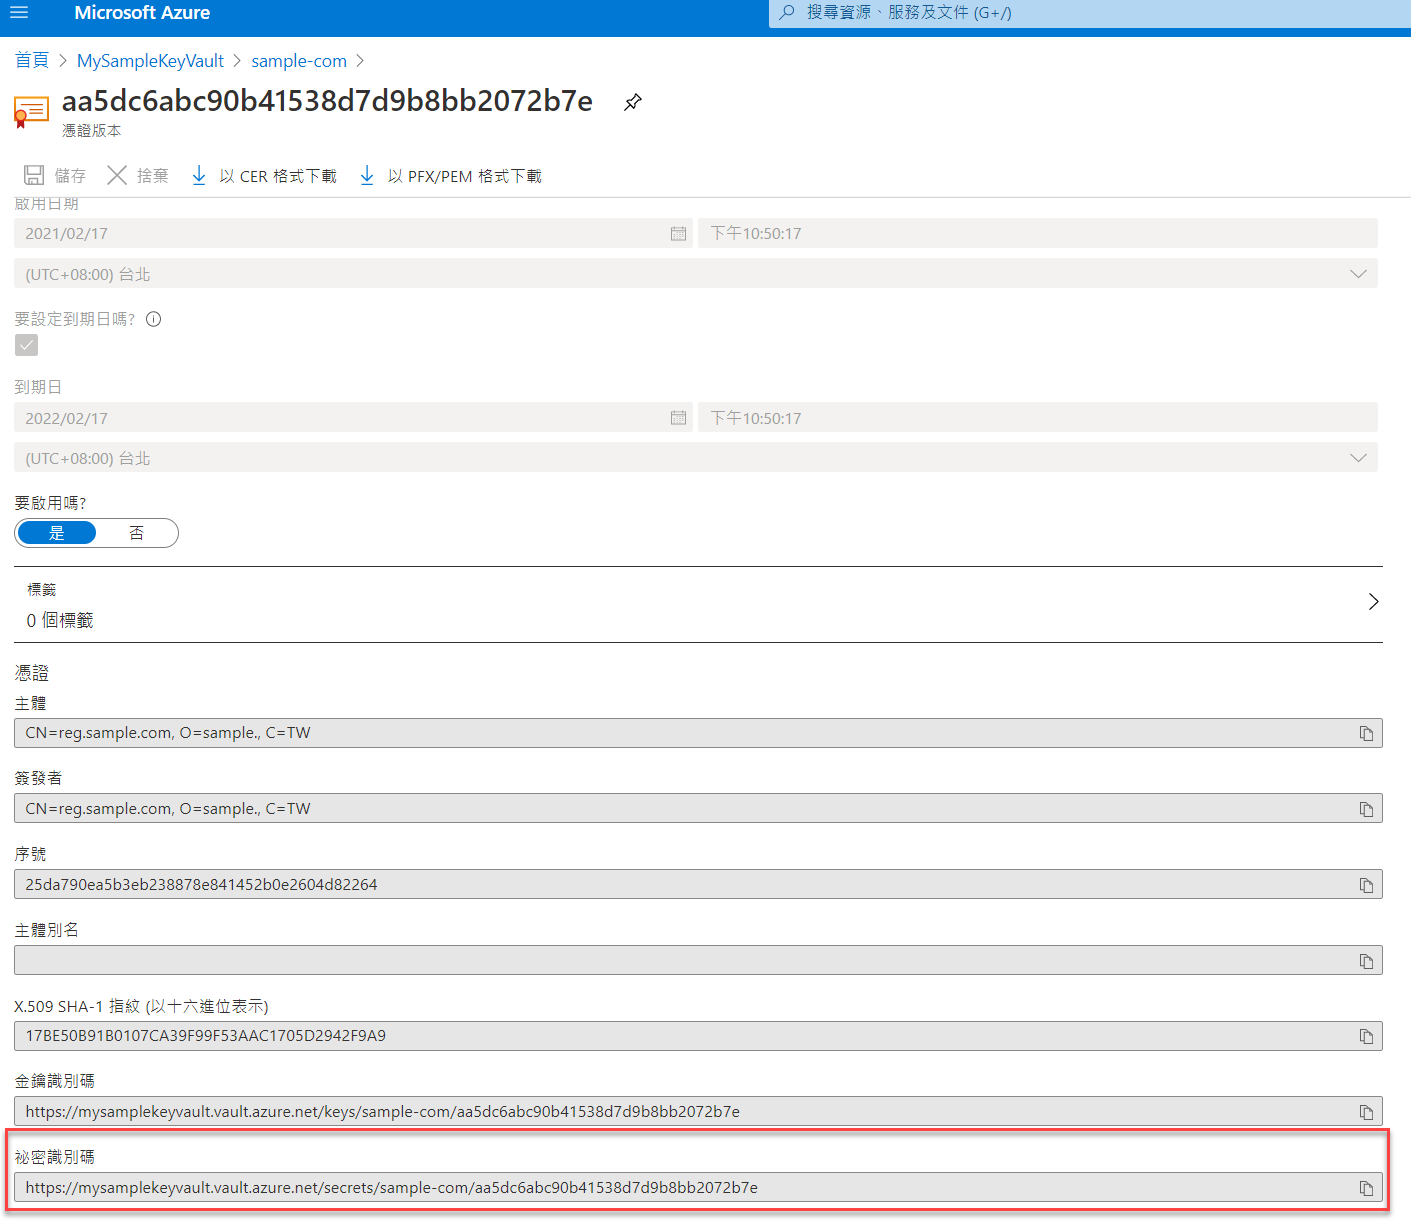
Task: Click the 序號 label
Action: (x=30, y=854)
